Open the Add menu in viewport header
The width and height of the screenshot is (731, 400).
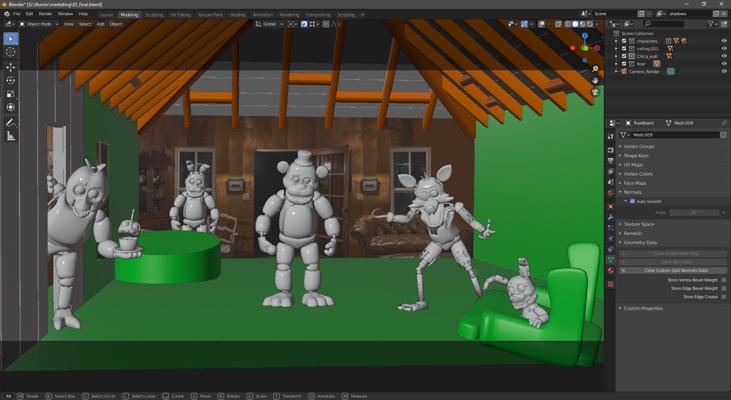100,23
